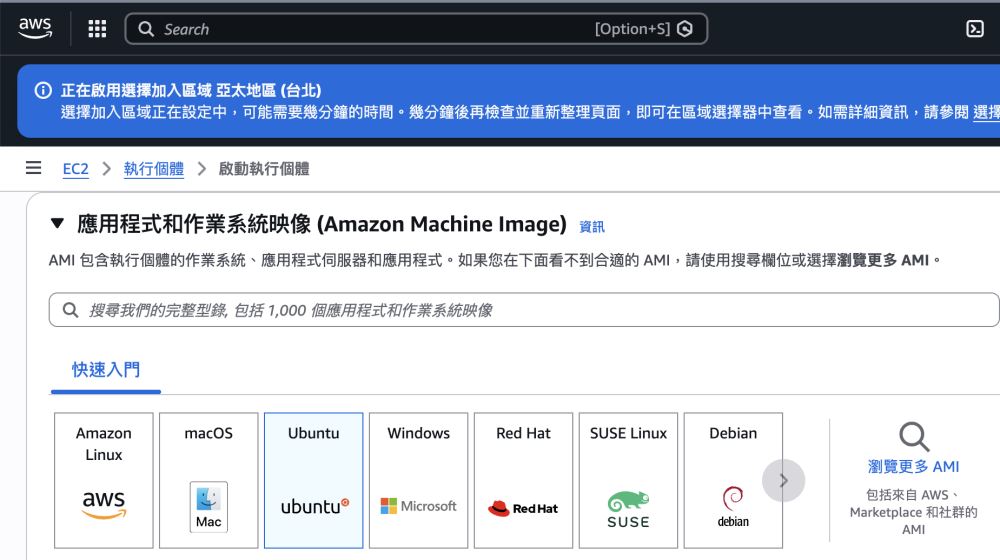Click the magnifier icon in top Search bar
Screen dimensions: 1000x560
pyautogui.click(x=146, y=29)
